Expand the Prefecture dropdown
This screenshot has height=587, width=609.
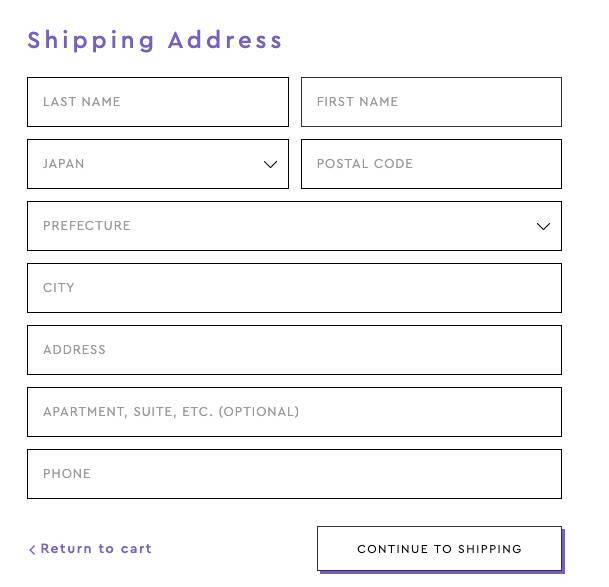pos(294,226)
